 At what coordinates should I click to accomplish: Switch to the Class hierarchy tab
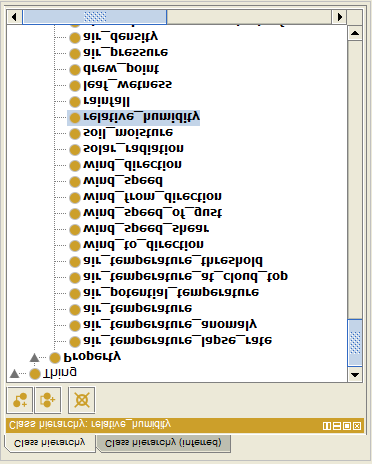[50, 443]
